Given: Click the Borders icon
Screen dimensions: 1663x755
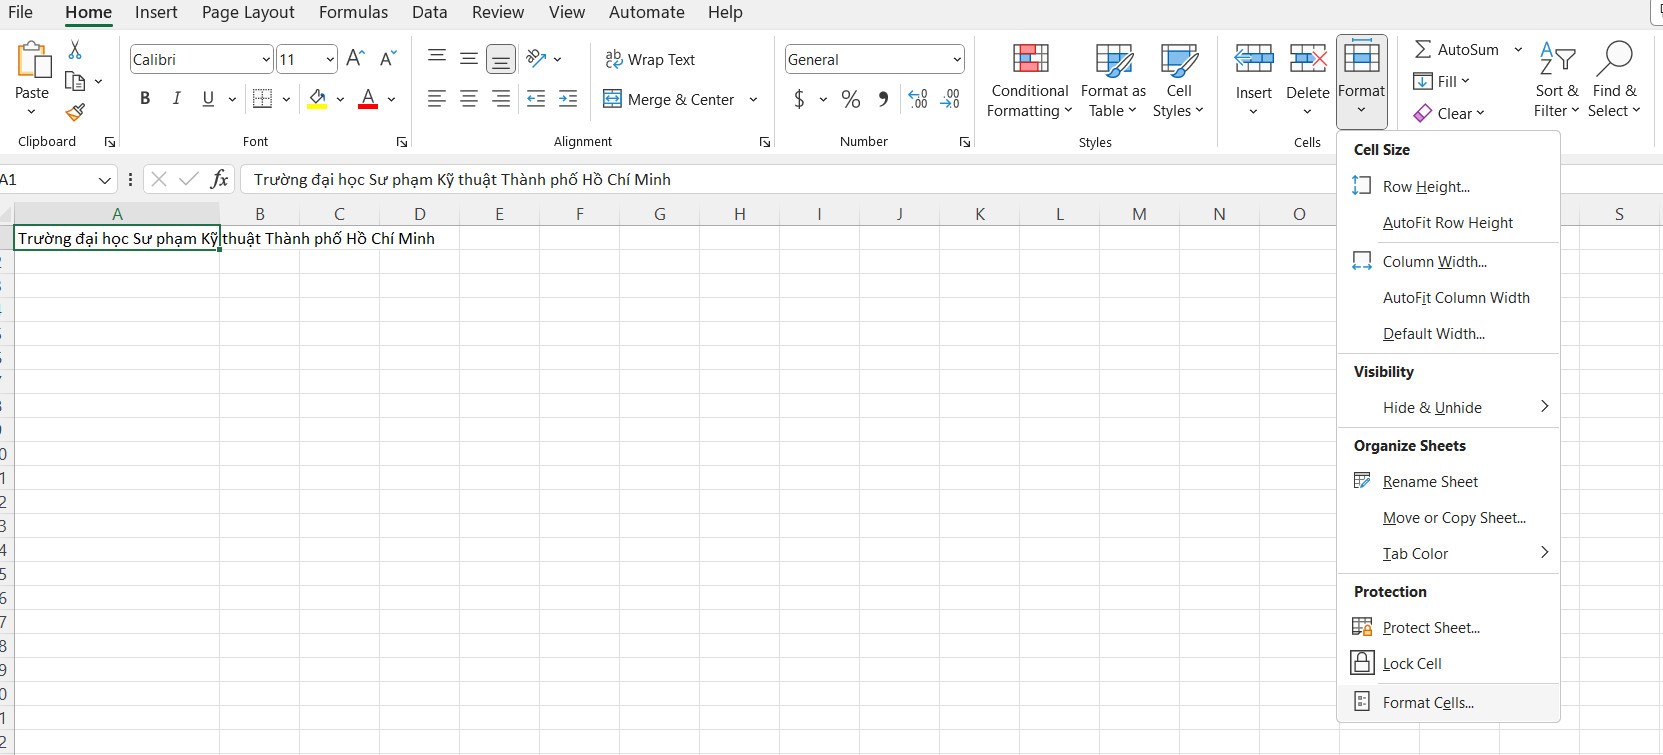Looking at the screenshot, I should click(263, 98).
